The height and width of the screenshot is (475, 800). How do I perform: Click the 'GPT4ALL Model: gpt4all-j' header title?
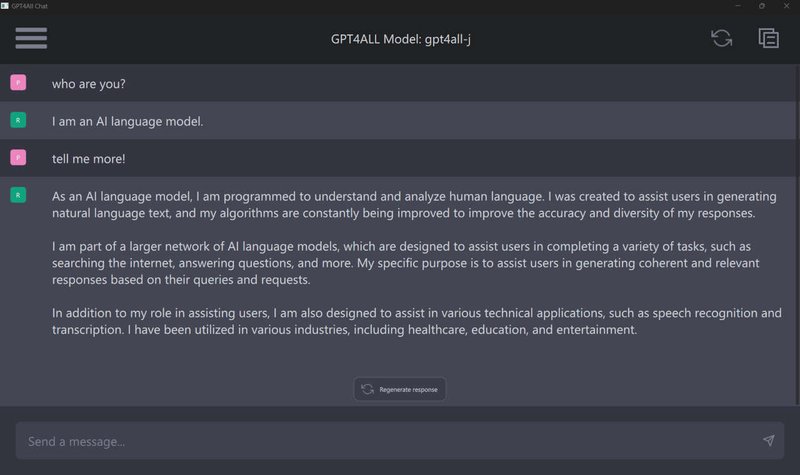pyautogui.click(x=401, y=39)
